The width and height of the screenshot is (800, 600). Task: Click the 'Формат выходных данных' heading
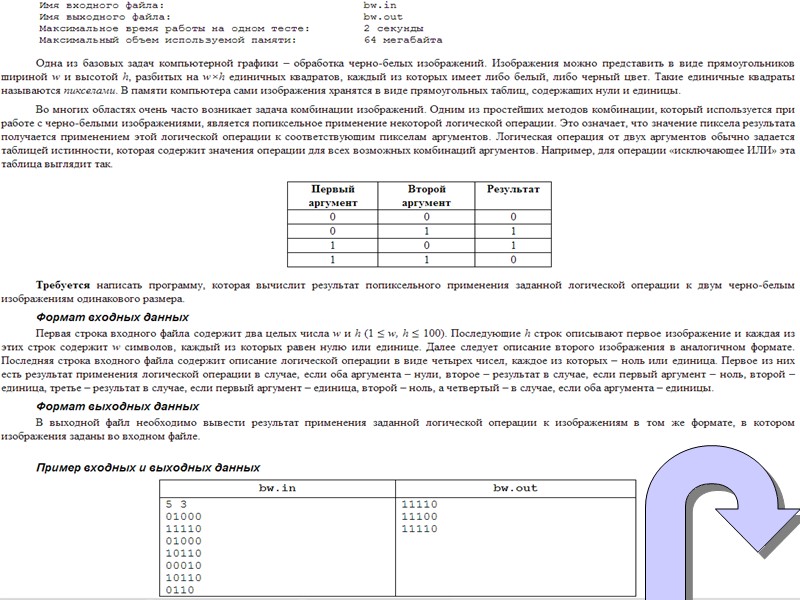[x=117, y=407]
